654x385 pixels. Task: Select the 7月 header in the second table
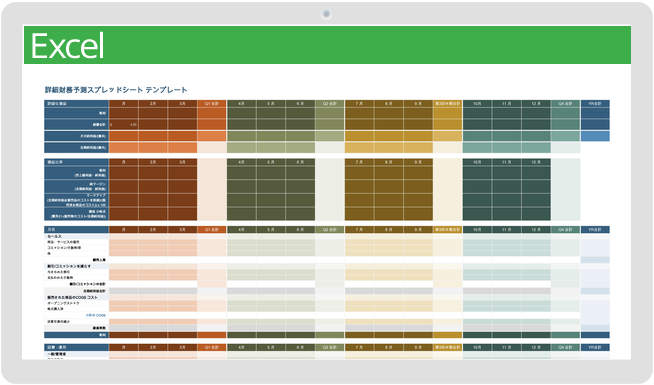[x=359, y=162]
